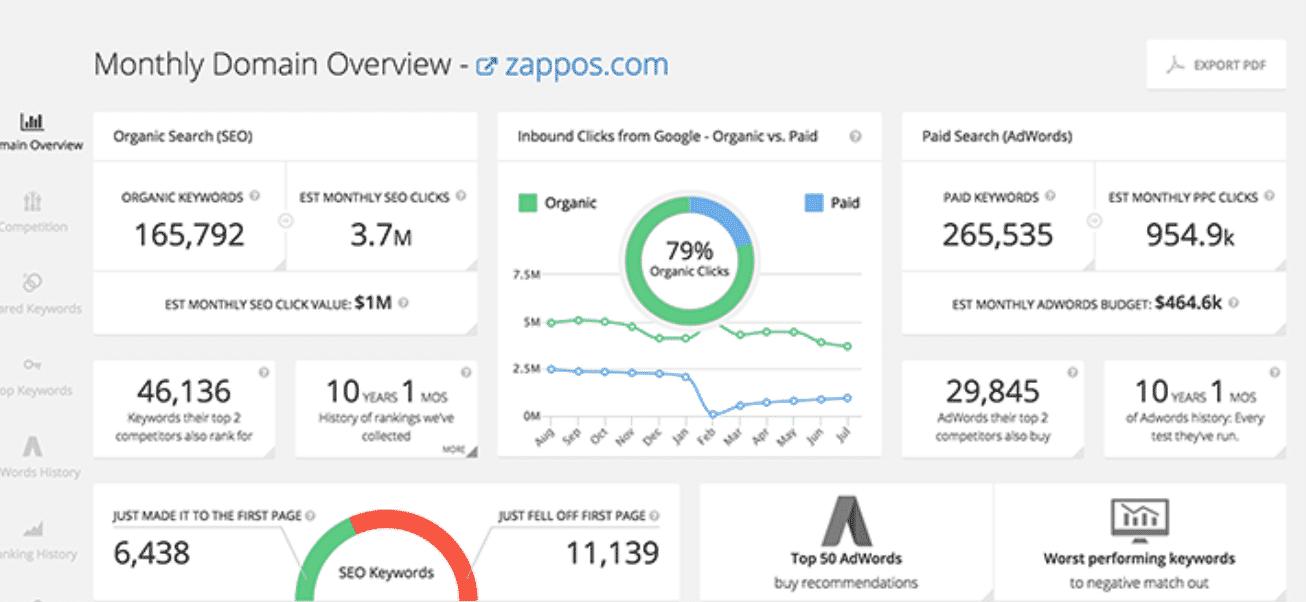Viewport: 1306px width, 602px height.
Task: Open Top 50 AdWords buy recommendations
Action: (x=846, y=541)
